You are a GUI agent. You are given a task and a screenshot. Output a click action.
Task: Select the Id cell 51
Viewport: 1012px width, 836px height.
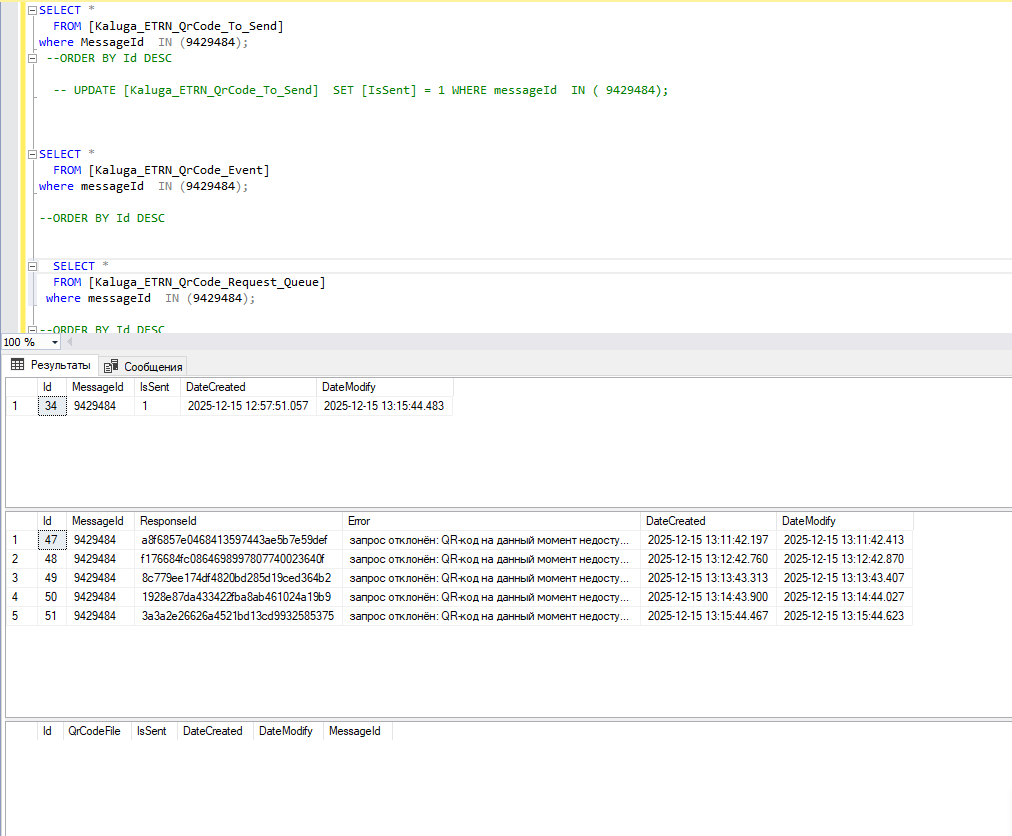tap(52, 616)
